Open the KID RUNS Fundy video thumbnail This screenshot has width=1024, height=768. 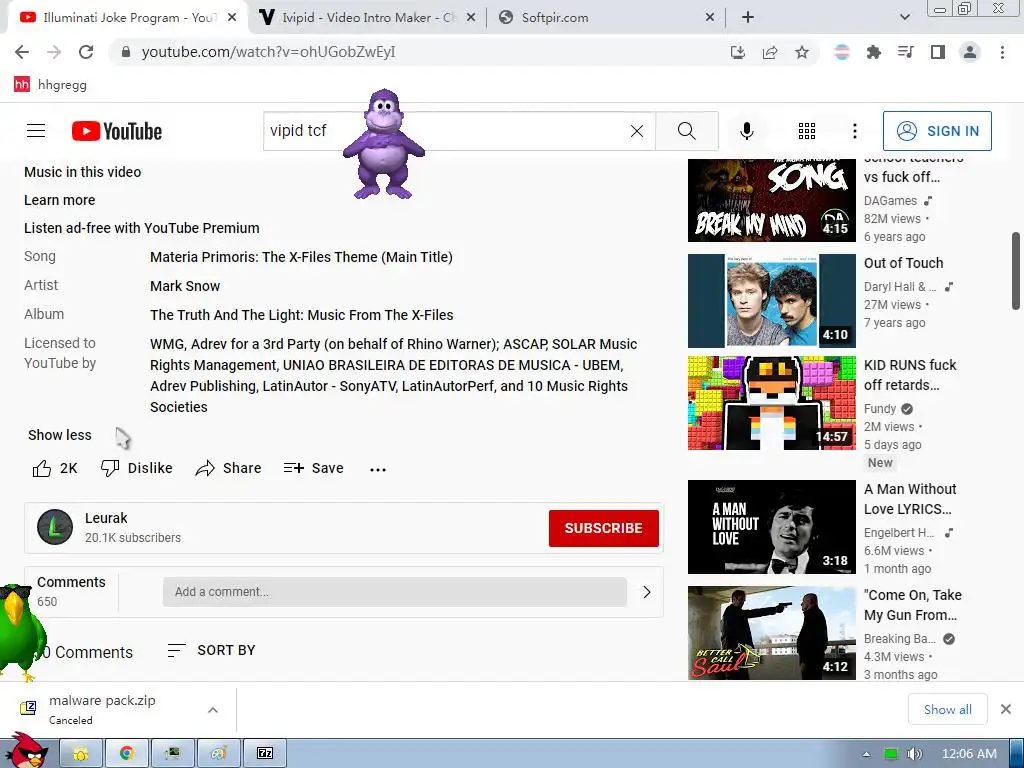(x=771, y=403)
